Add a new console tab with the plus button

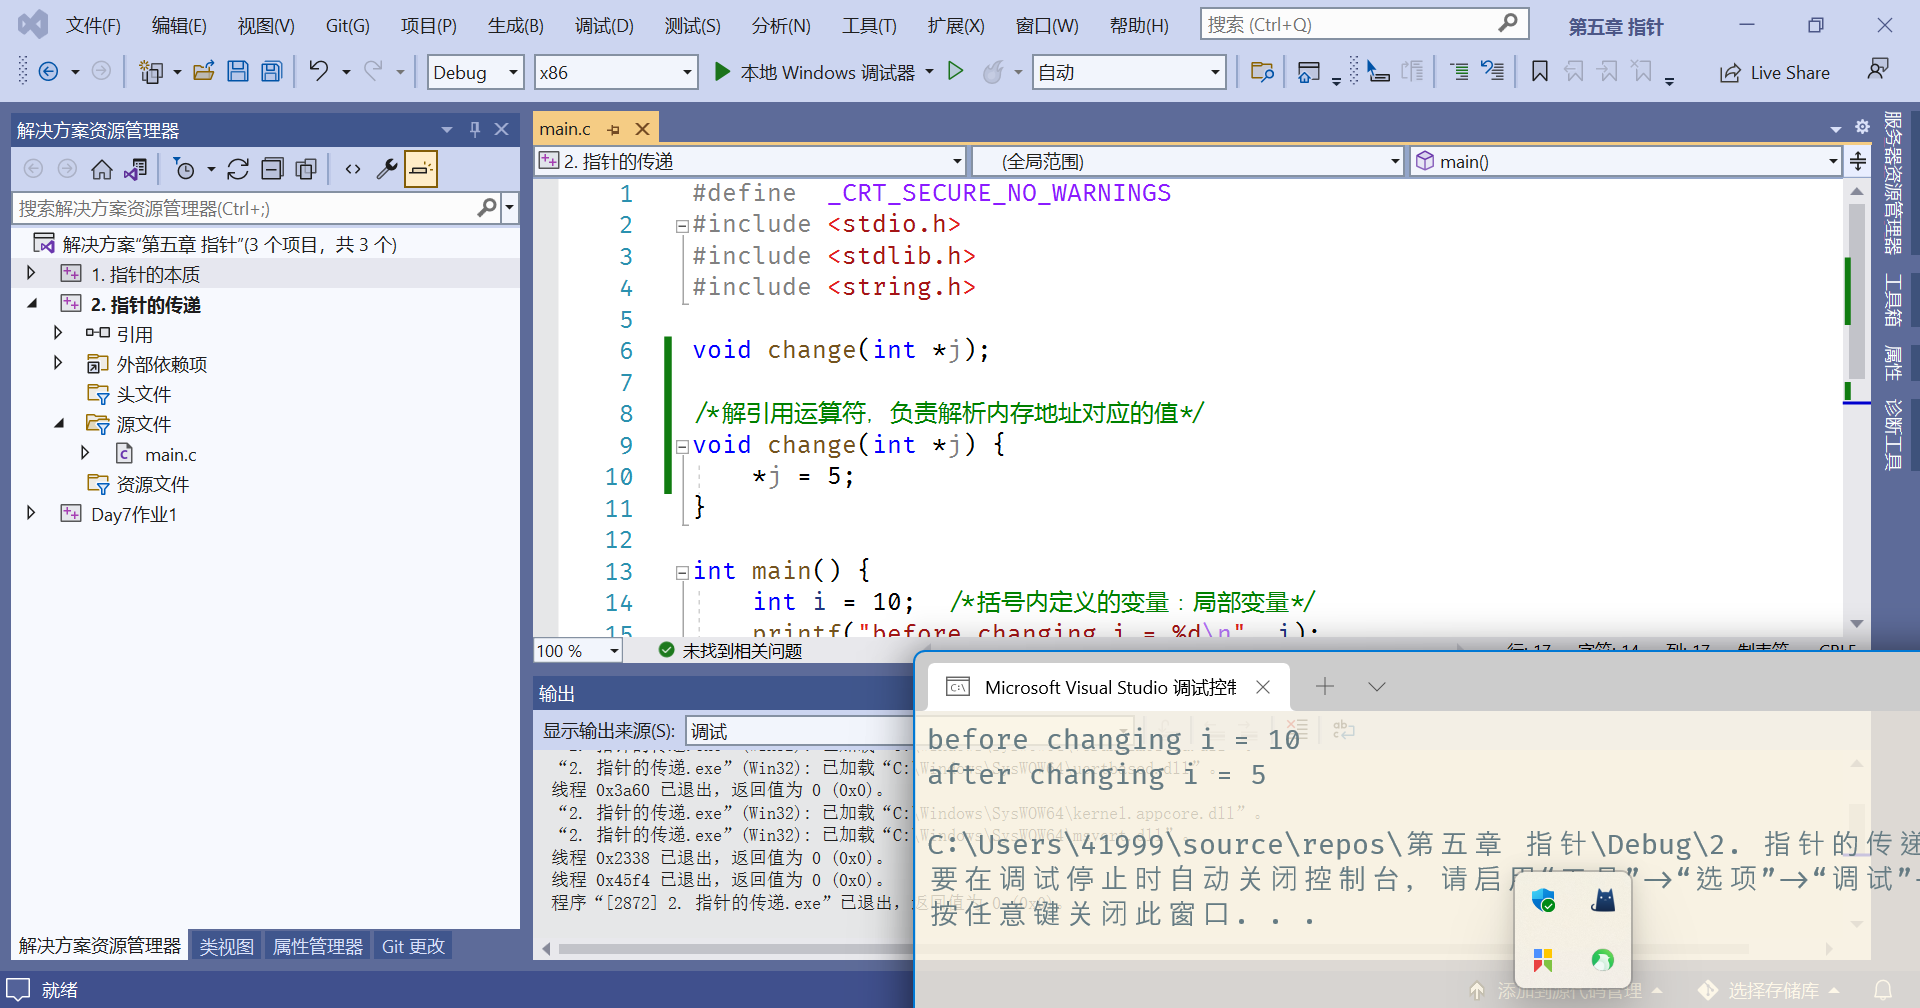pyautogui.click(x=1325, y=686)
